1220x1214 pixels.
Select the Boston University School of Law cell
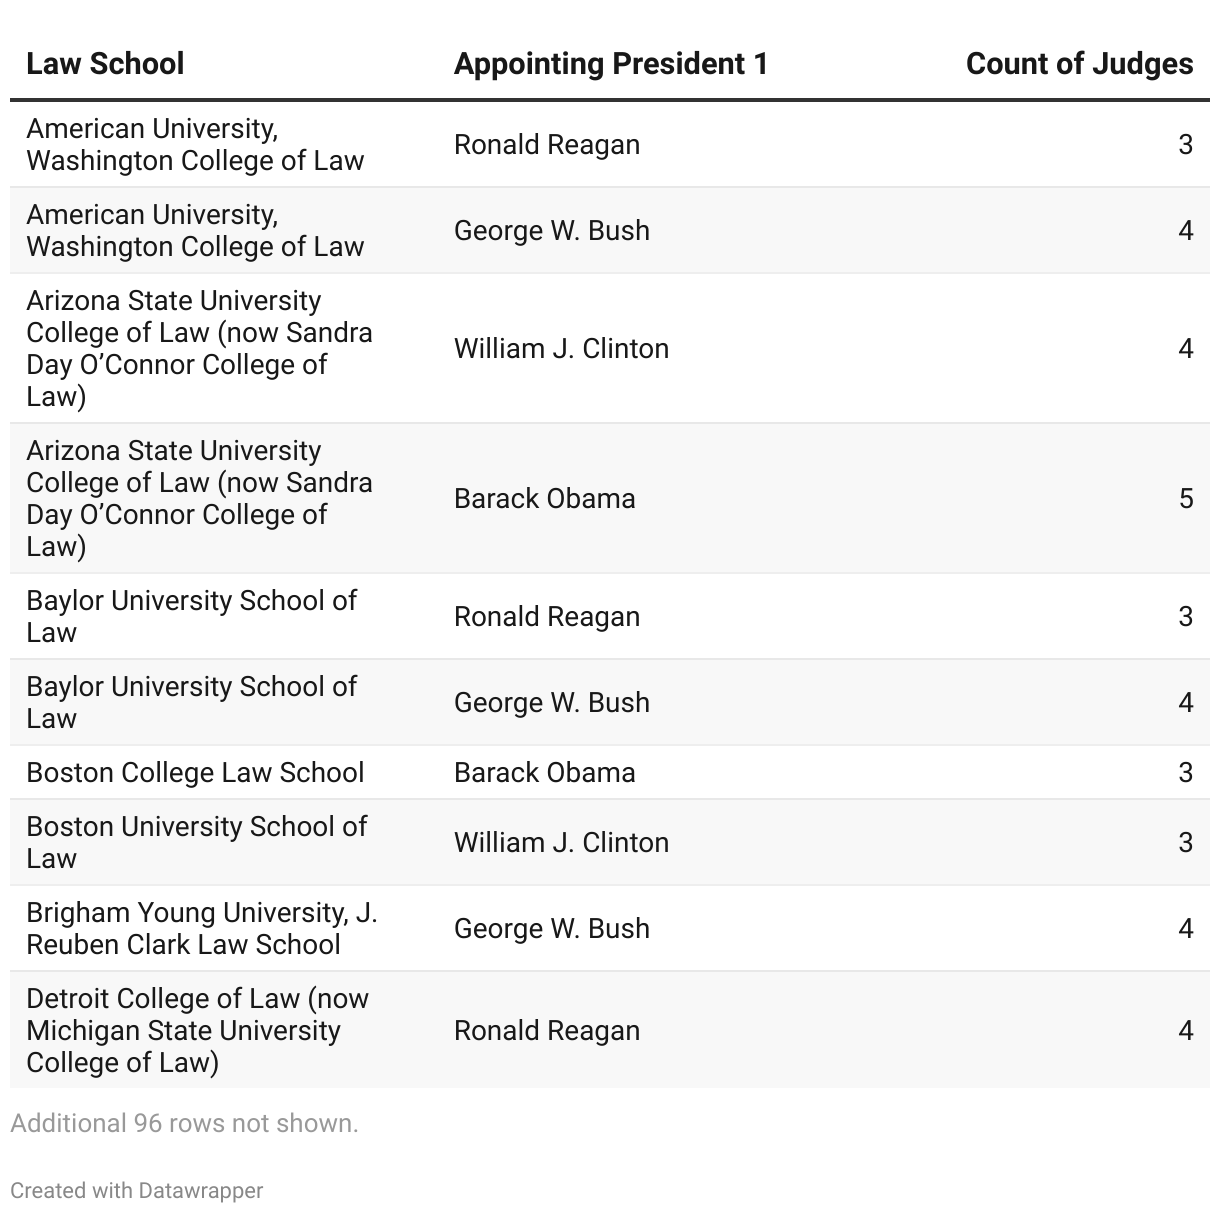tap(196, 842)
